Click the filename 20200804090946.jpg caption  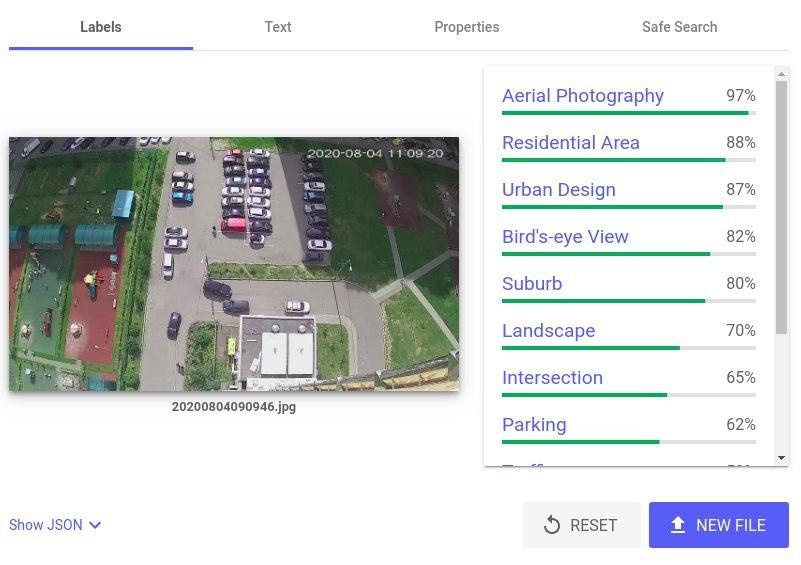pyautogui.click(x=234, y=407)
